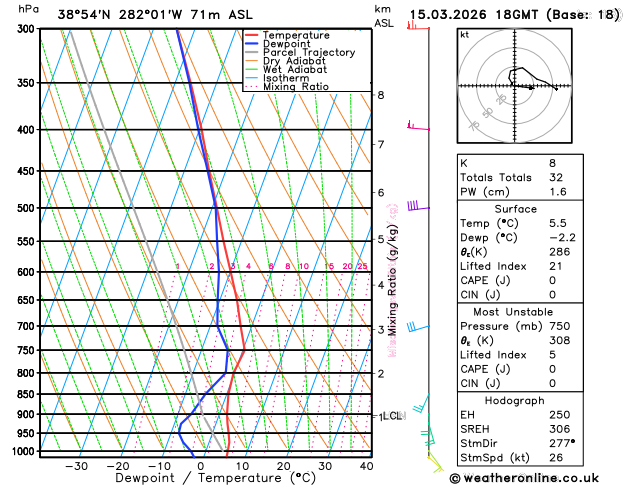Click the PW (cm) value 1.6

558,192
